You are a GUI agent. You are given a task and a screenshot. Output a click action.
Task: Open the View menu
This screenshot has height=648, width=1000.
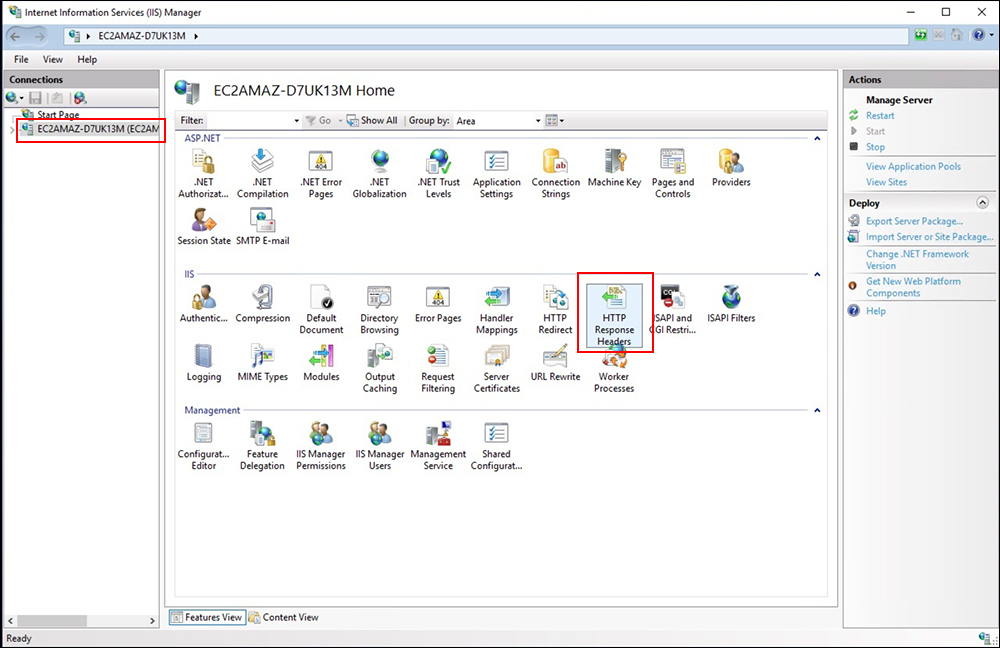[52, 59]
